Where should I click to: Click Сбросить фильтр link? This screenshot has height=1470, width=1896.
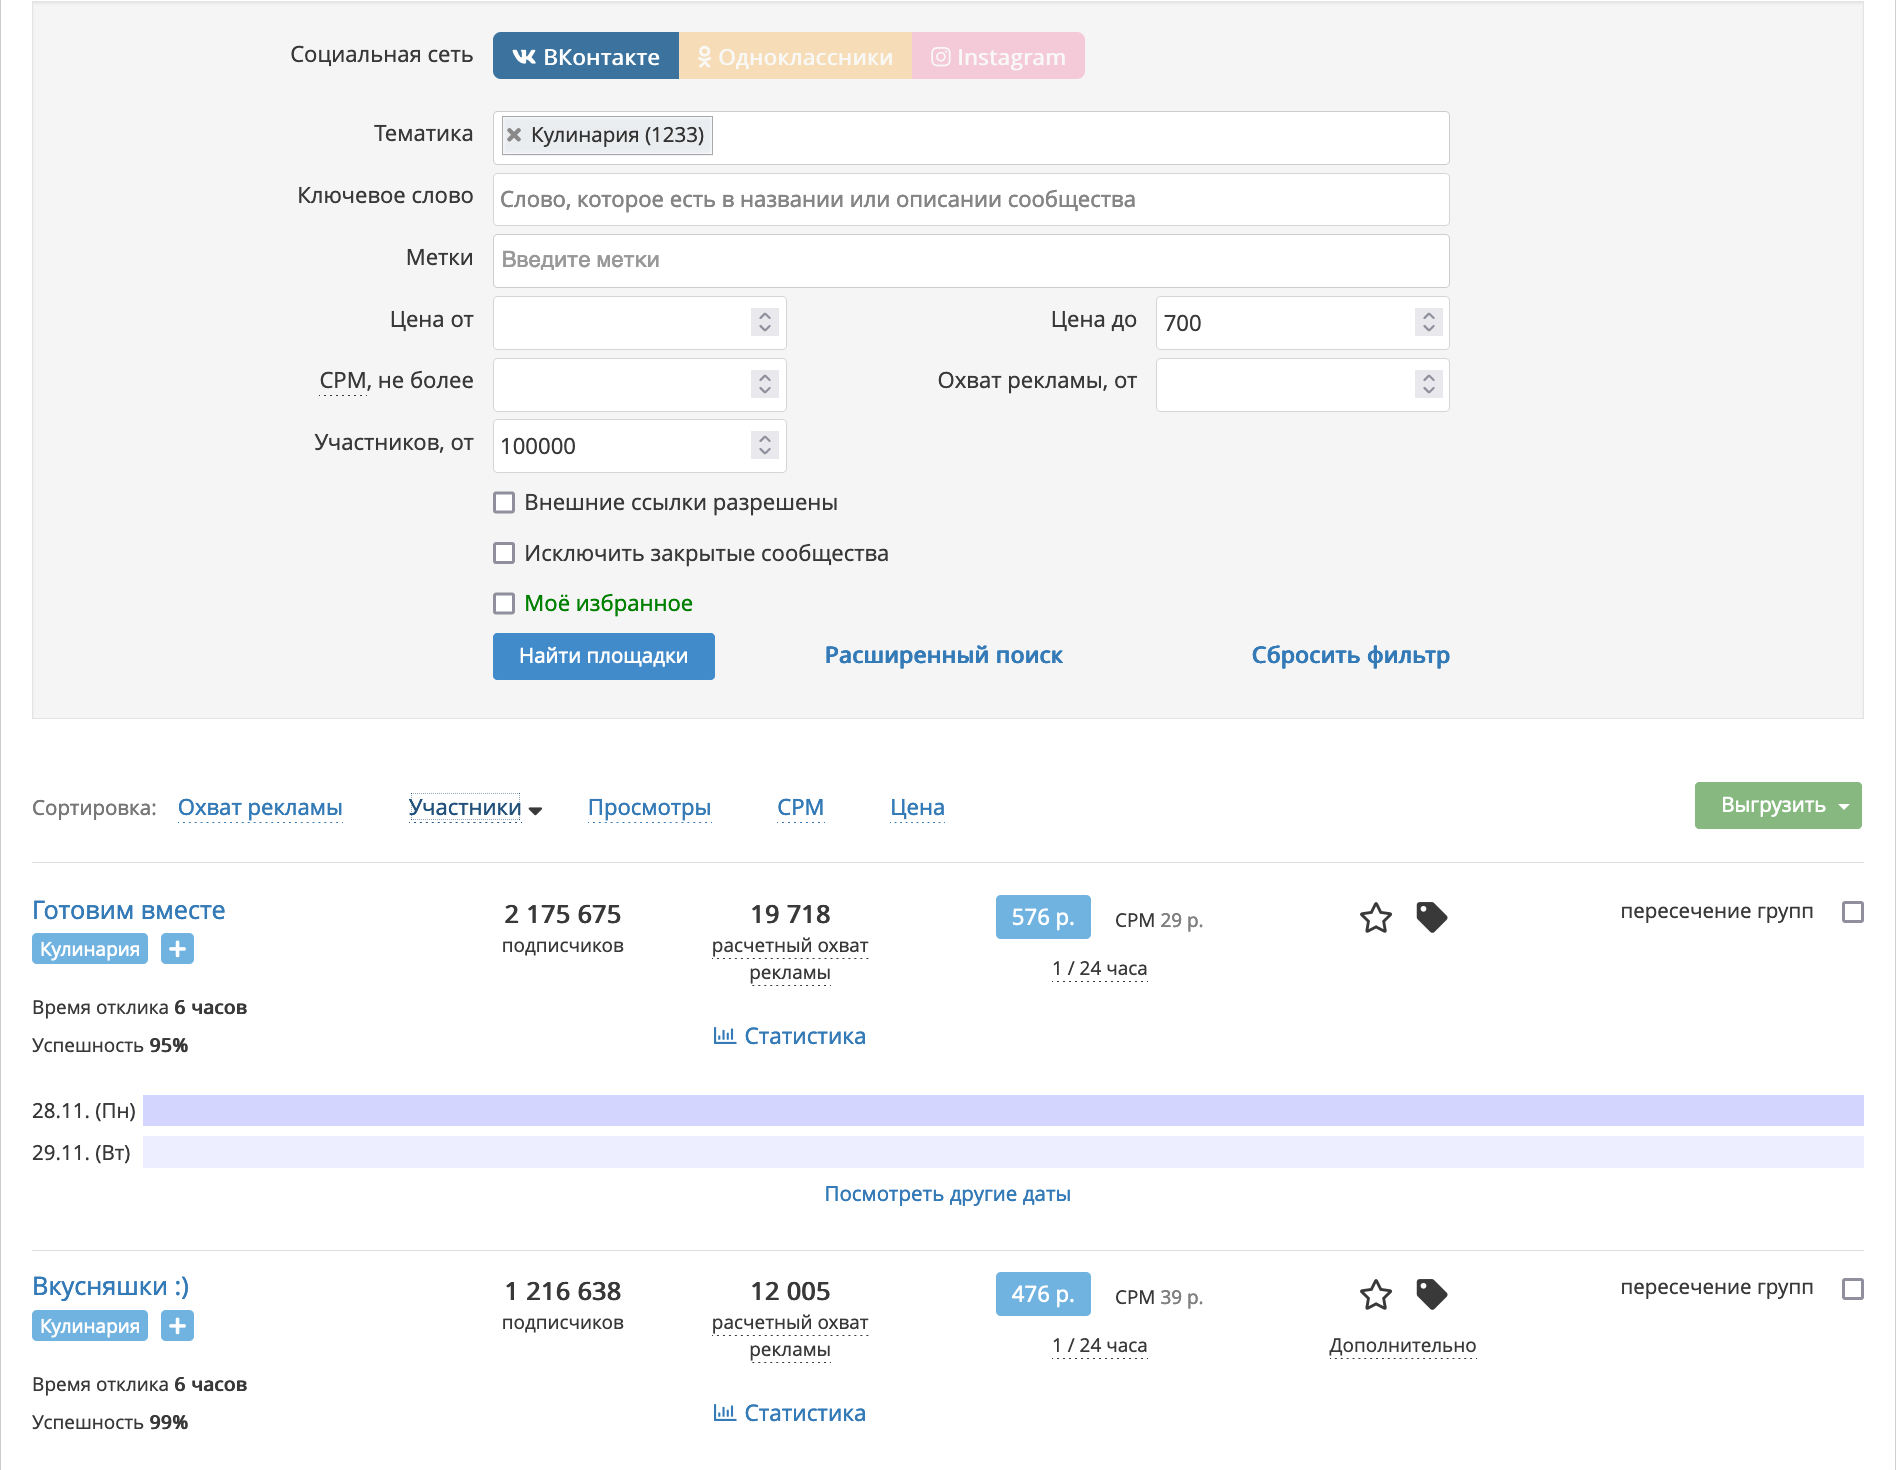(x=1350, y=655)
